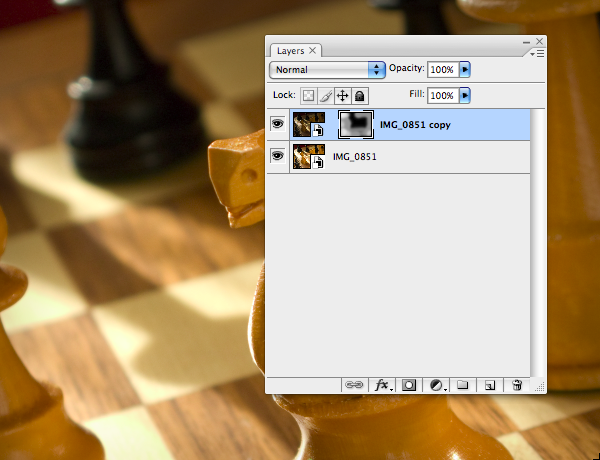Click the Delete layer trash icon

[x=517, y=385]
